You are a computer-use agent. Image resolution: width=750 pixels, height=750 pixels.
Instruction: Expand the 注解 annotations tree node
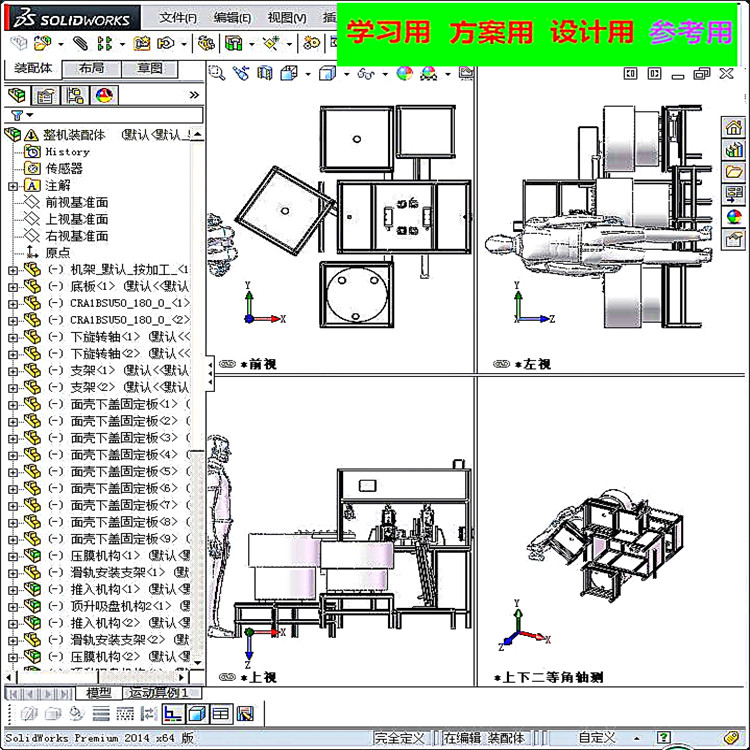[x=13, y=186]
